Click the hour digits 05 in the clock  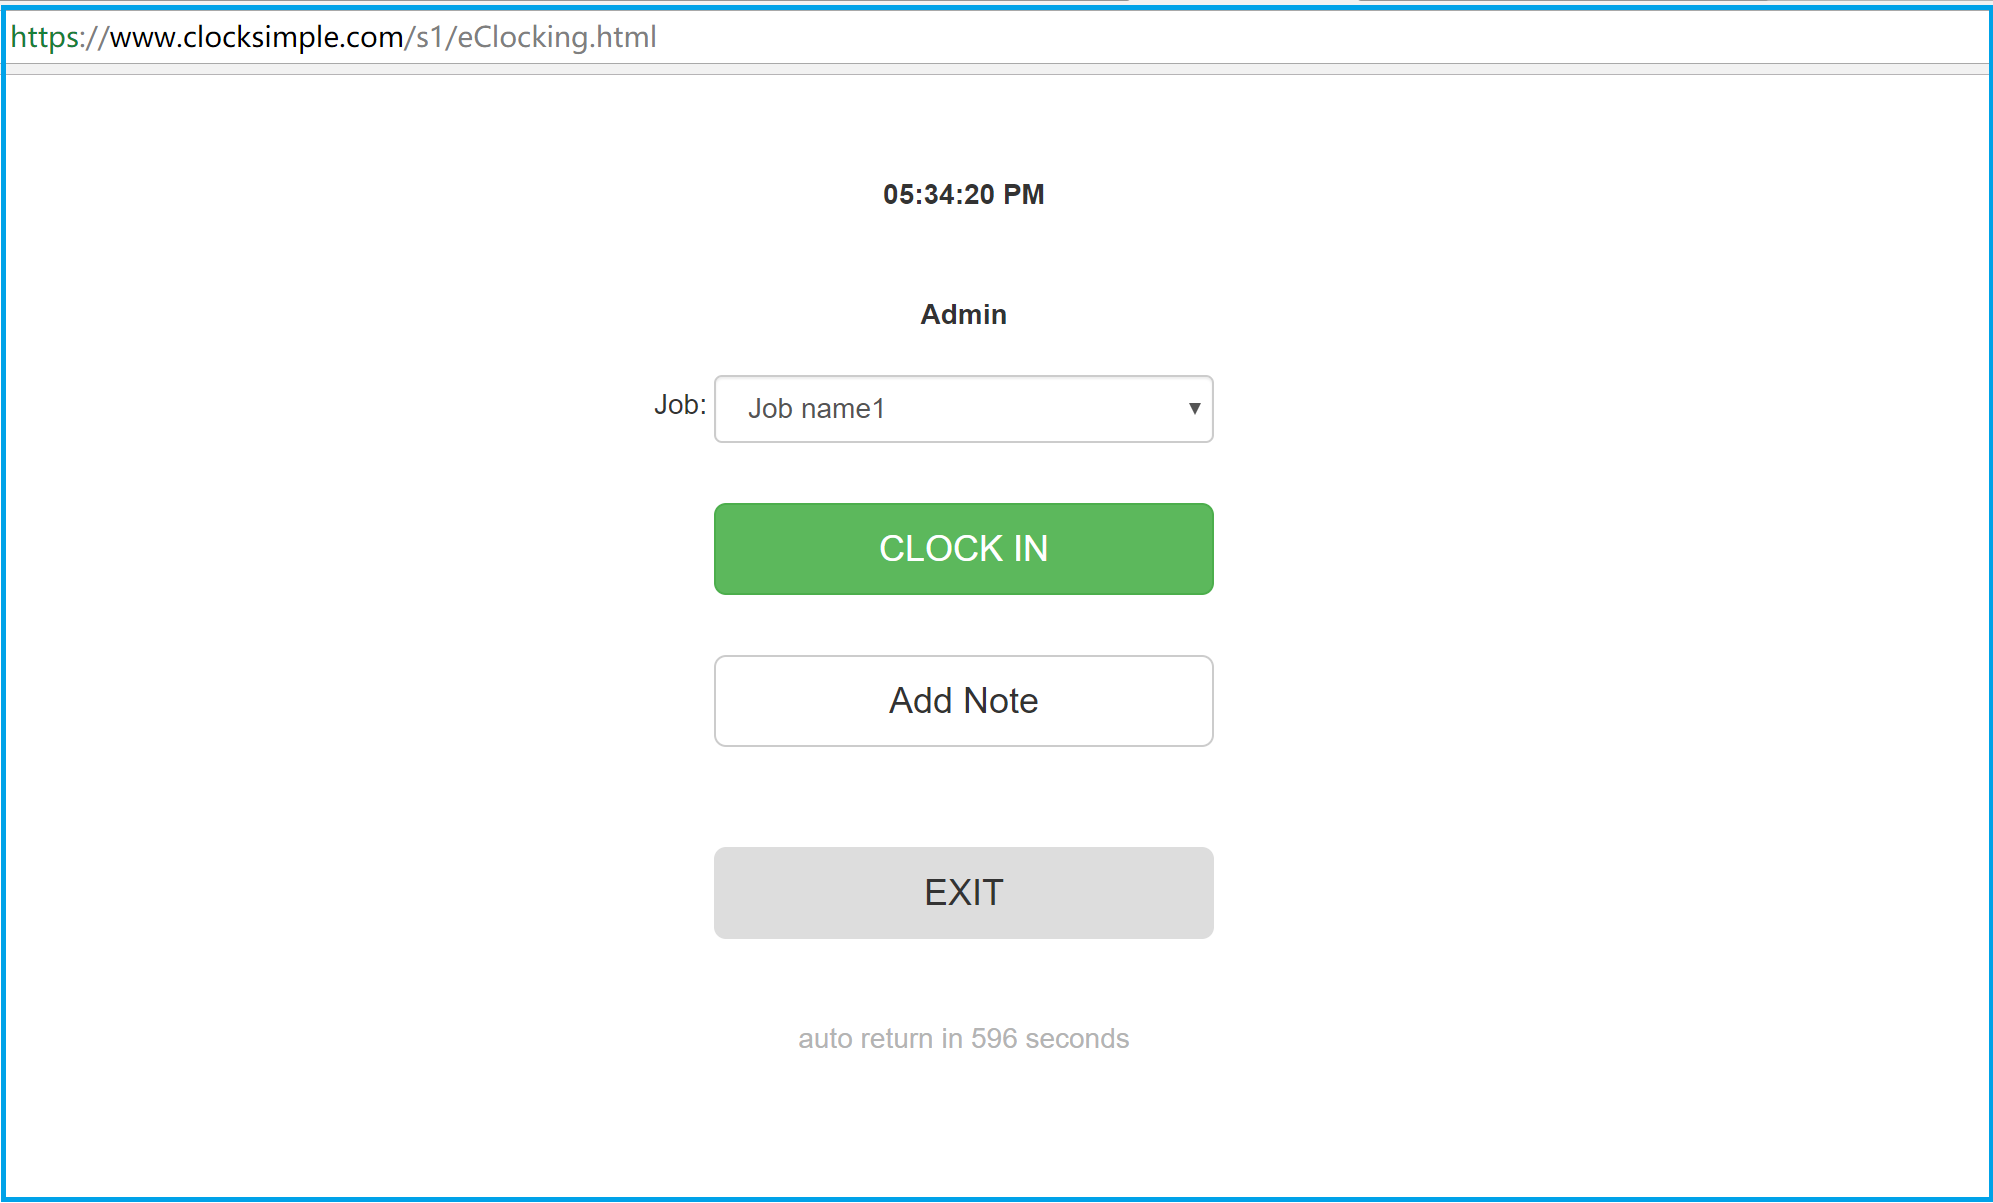point(898,194)
